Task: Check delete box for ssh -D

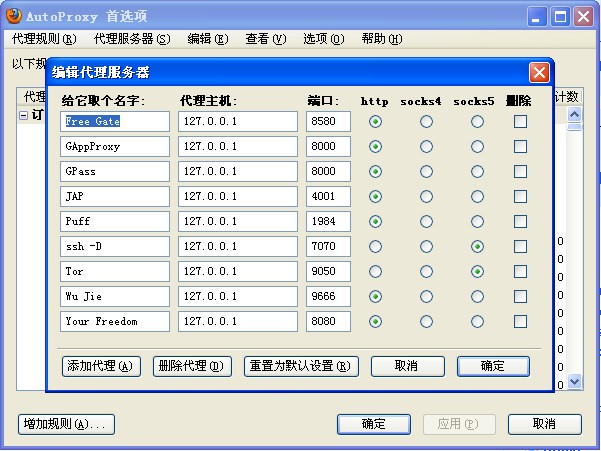Action: pos(520,246)
